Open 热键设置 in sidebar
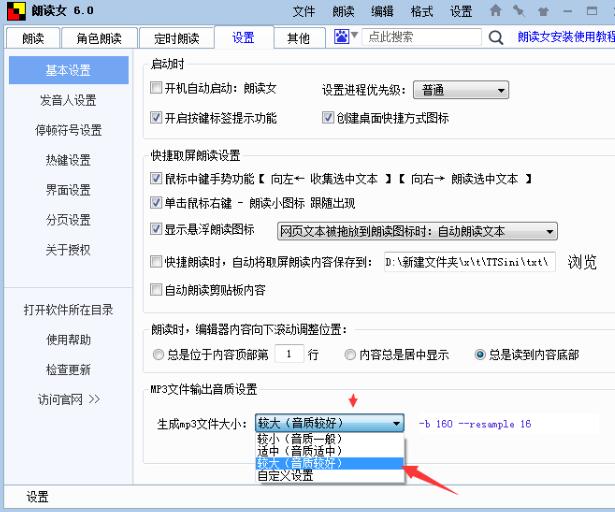The image size is (615, 512). click(x=68, y=160)
